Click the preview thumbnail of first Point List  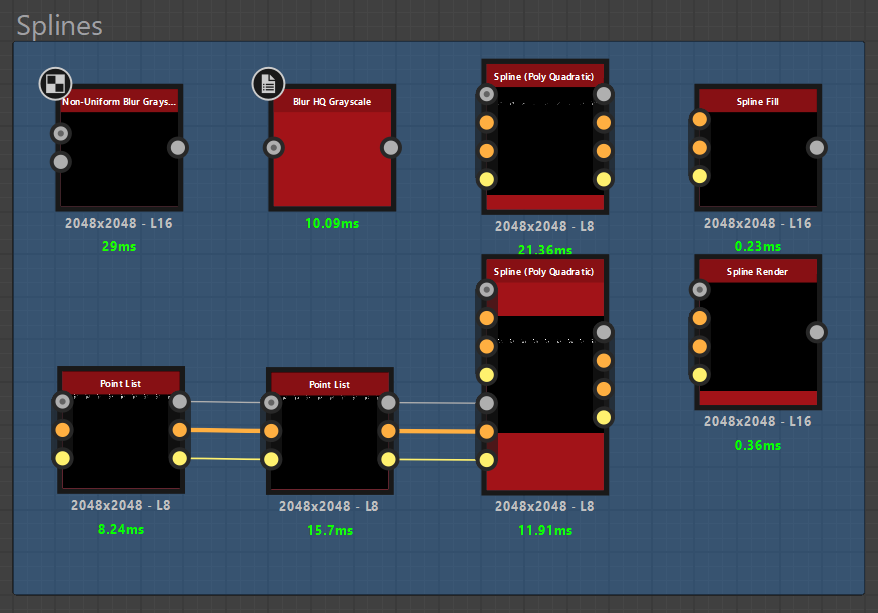[120, 440]
